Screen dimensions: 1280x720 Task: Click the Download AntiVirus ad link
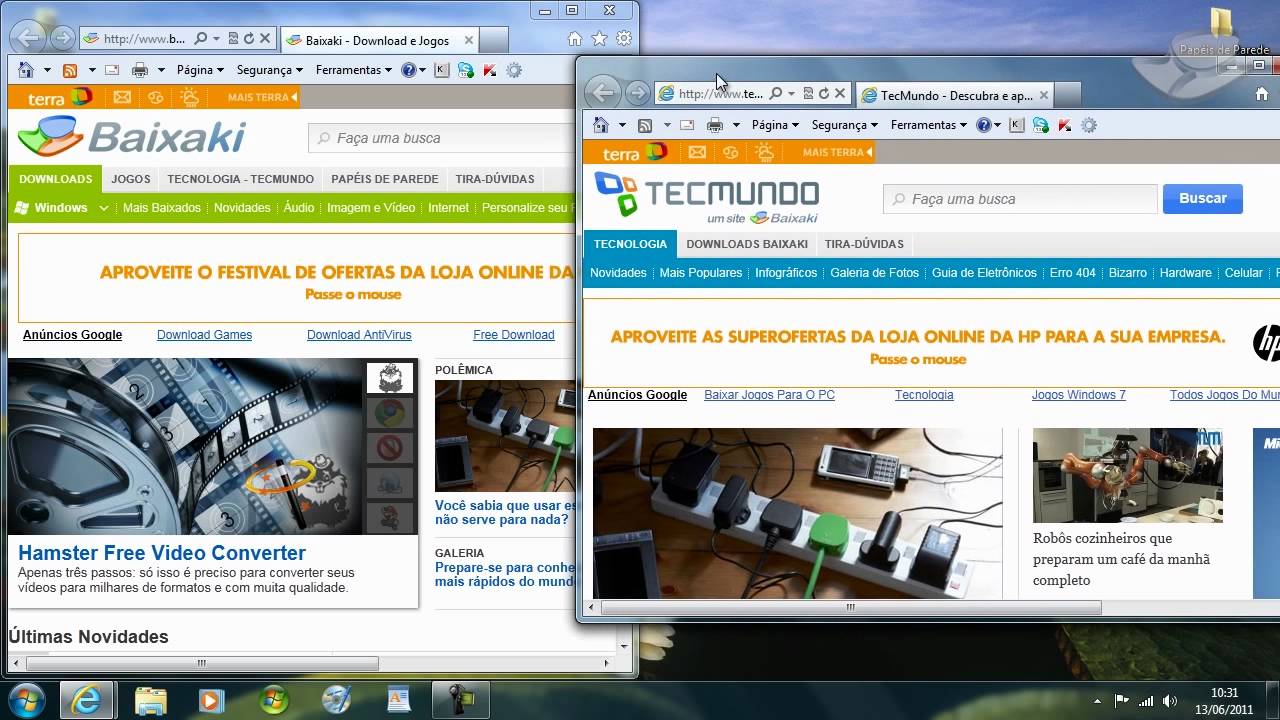click(359, 335)
